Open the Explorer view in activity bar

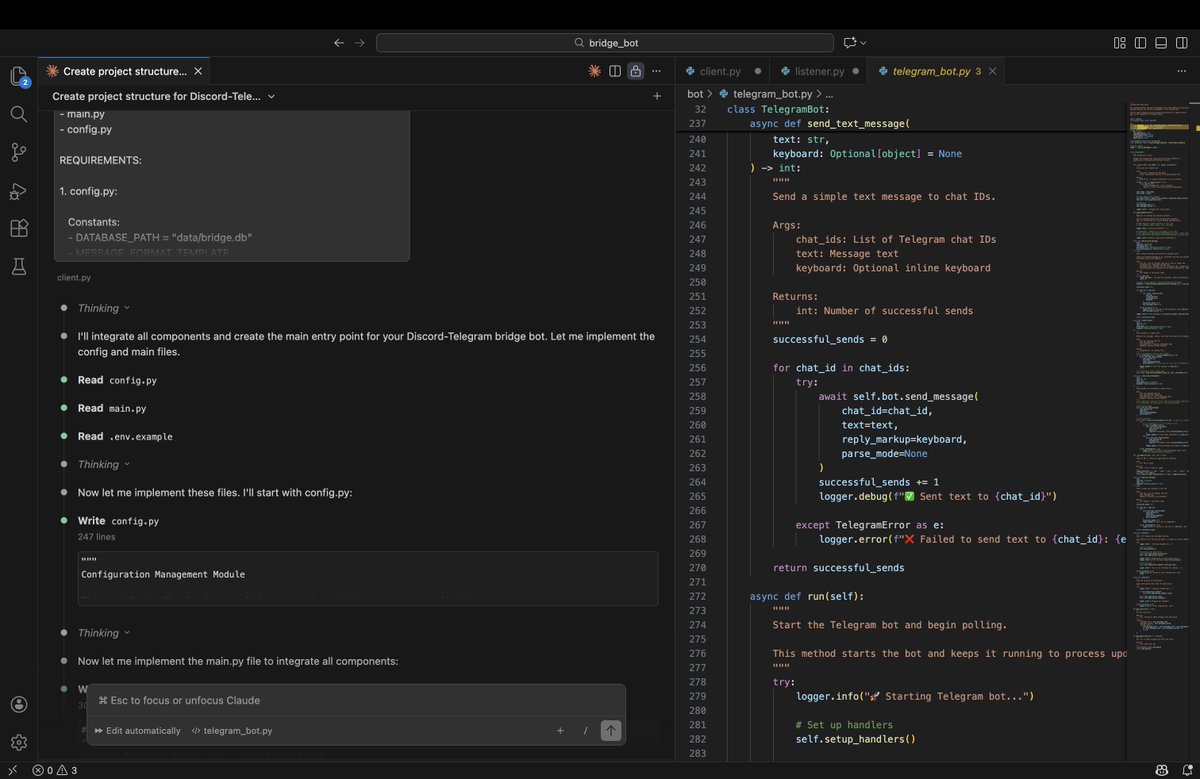click(x=18, y=76)
